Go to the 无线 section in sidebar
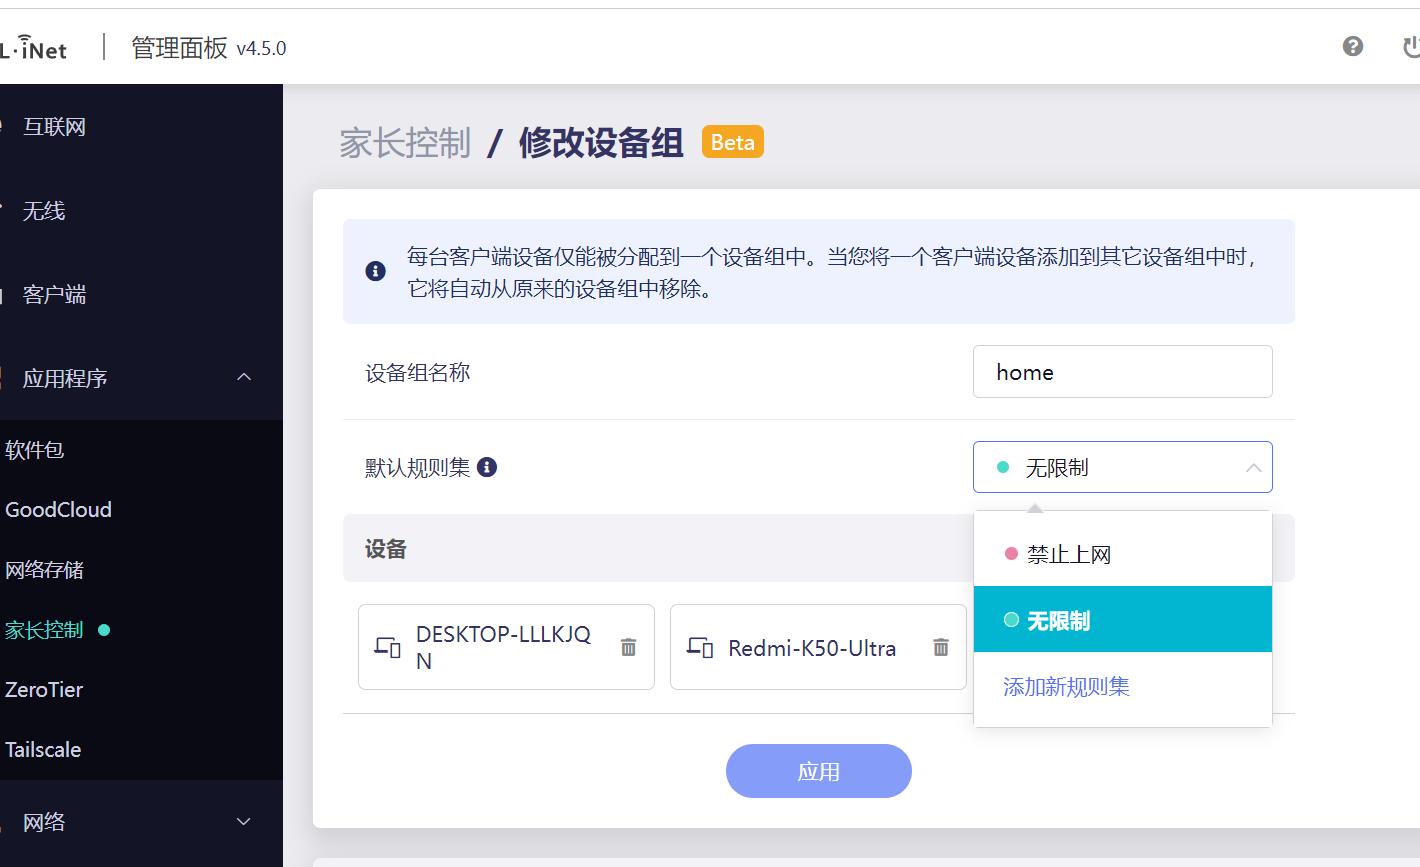Image resolution: width=1420 pixels, height=867 pixels. [47, 211]
